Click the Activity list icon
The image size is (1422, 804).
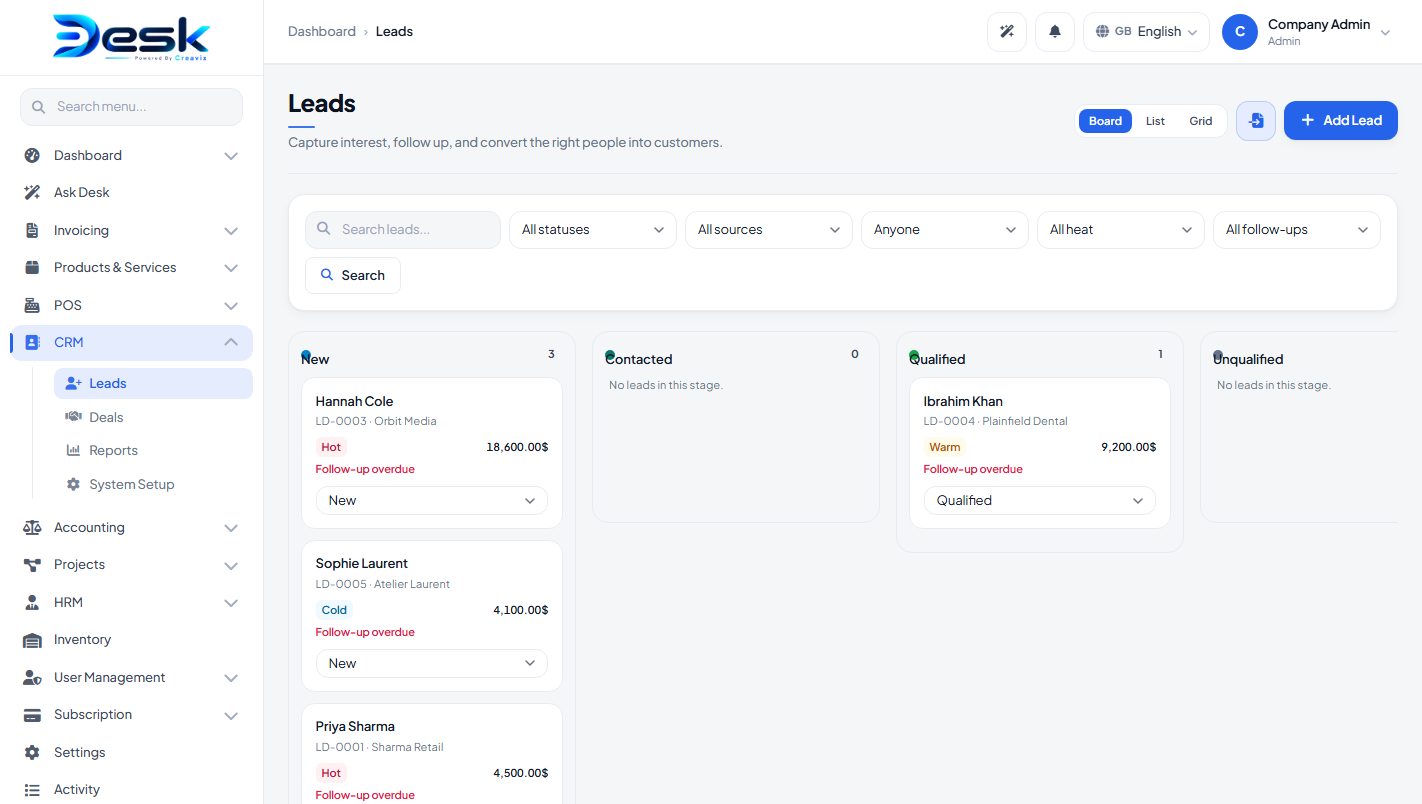coord(32,789)
